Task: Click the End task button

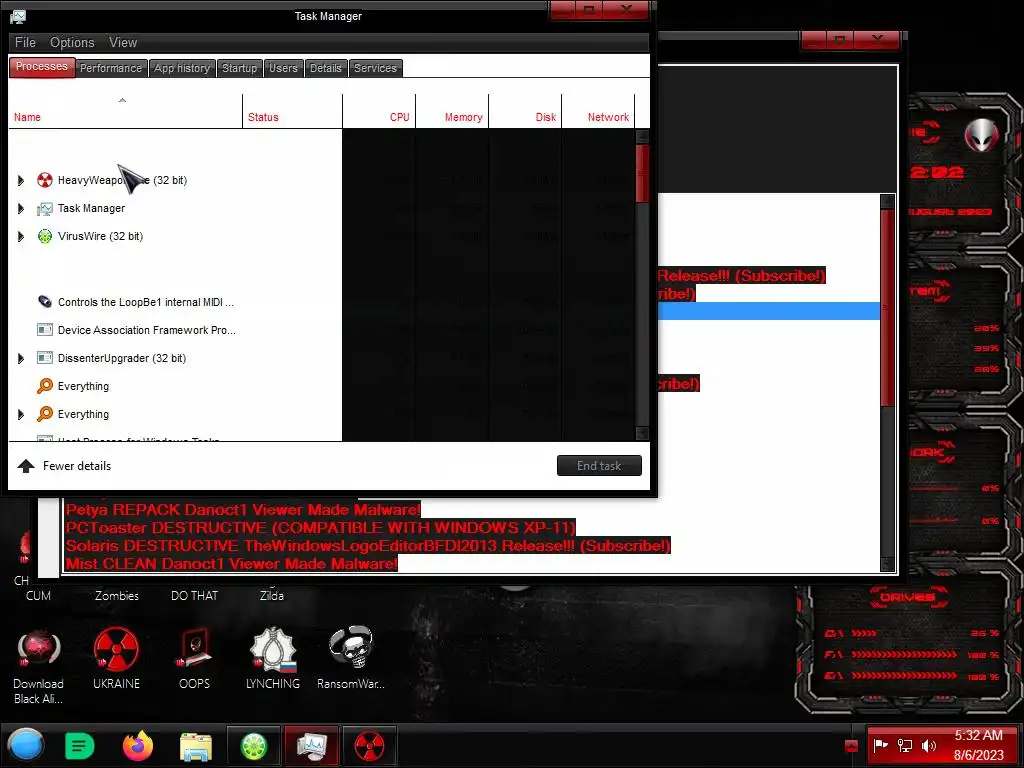Action: [599, 466]
